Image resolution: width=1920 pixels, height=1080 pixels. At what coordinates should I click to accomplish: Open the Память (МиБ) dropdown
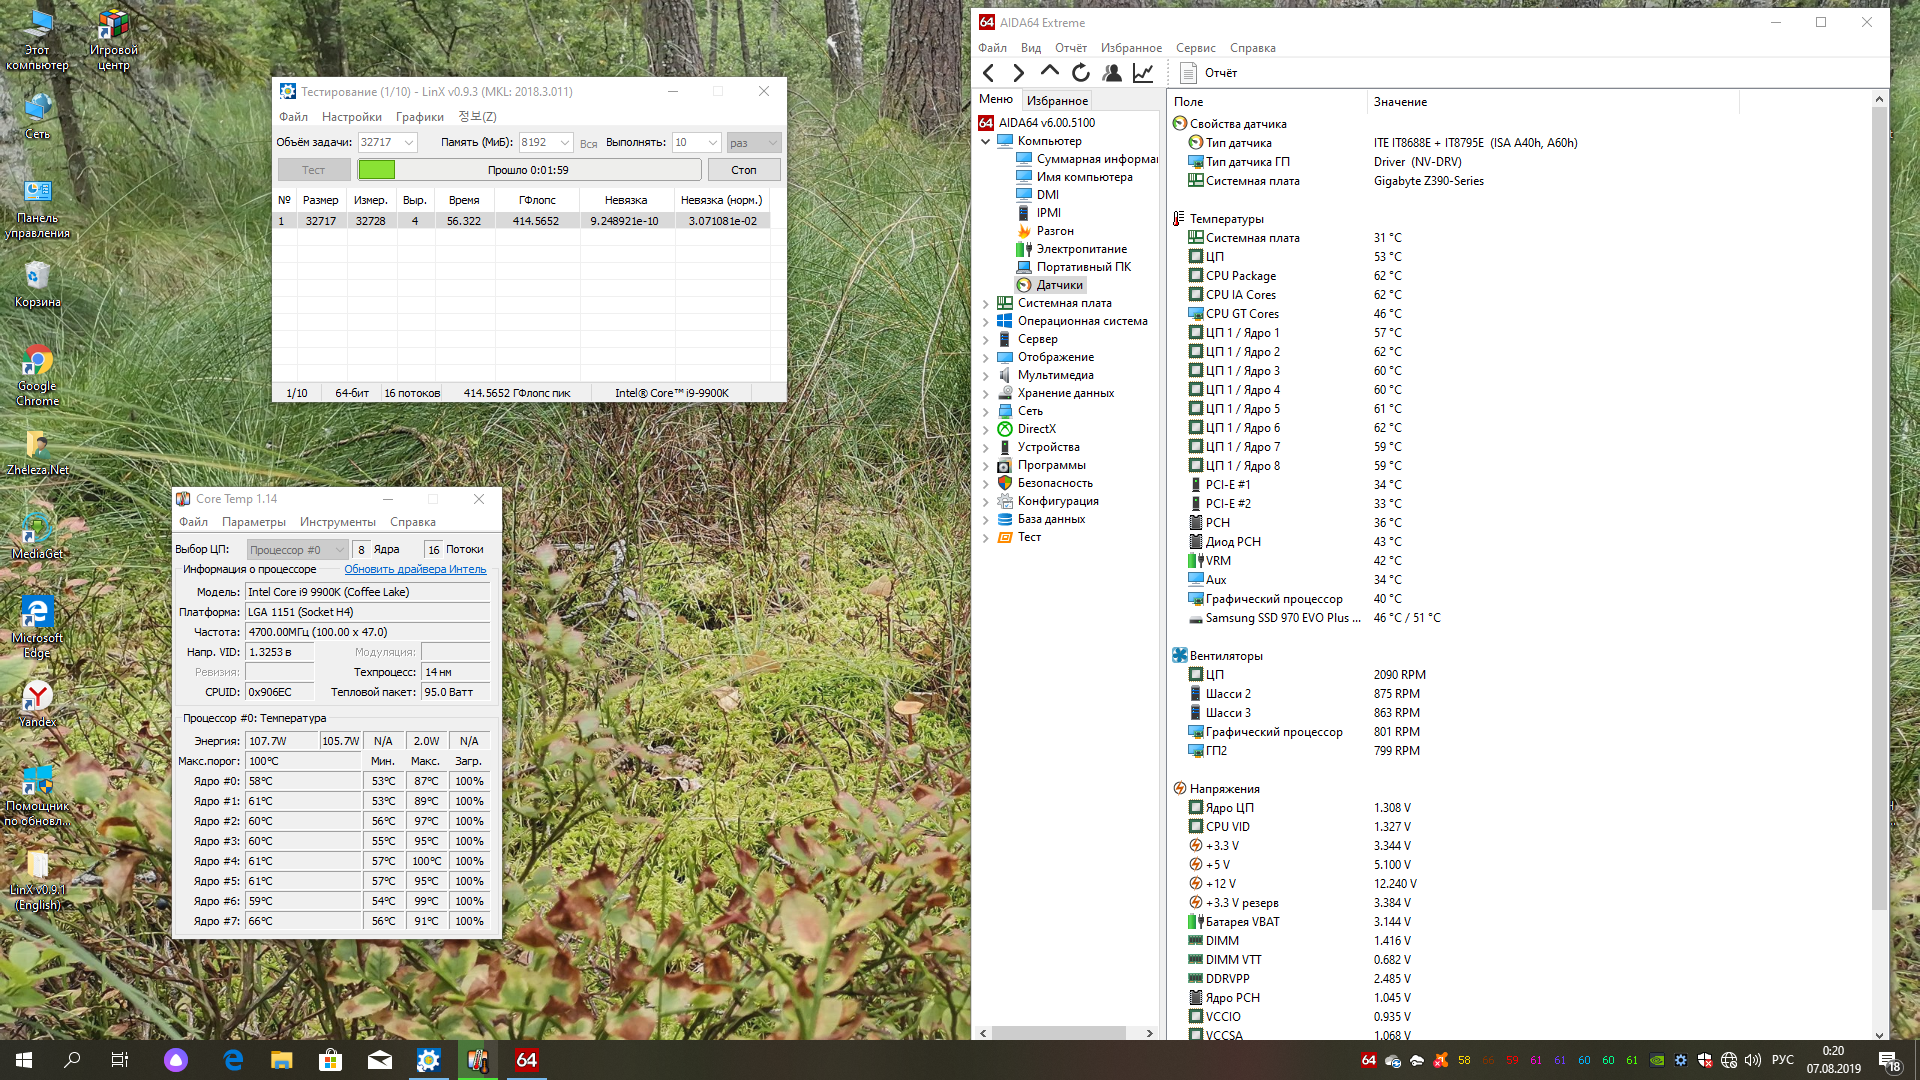(565, 143)
